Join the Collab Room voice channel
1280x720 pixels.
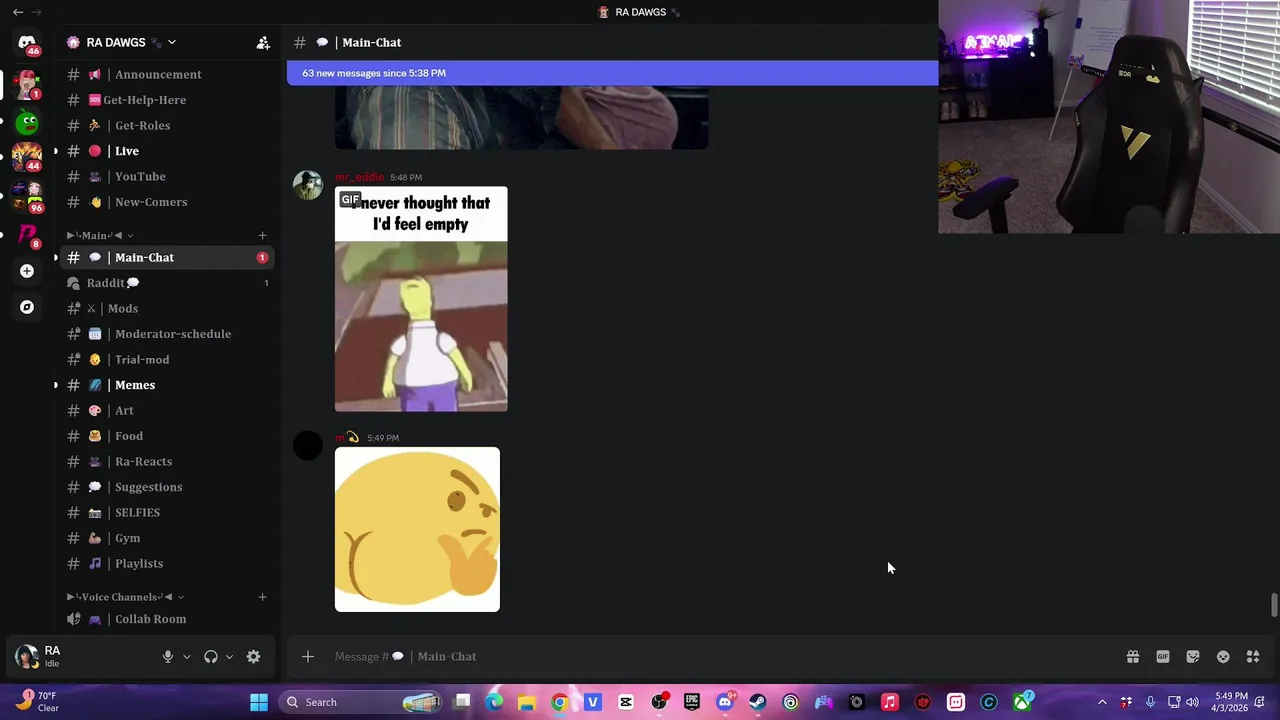coord(167,619)
